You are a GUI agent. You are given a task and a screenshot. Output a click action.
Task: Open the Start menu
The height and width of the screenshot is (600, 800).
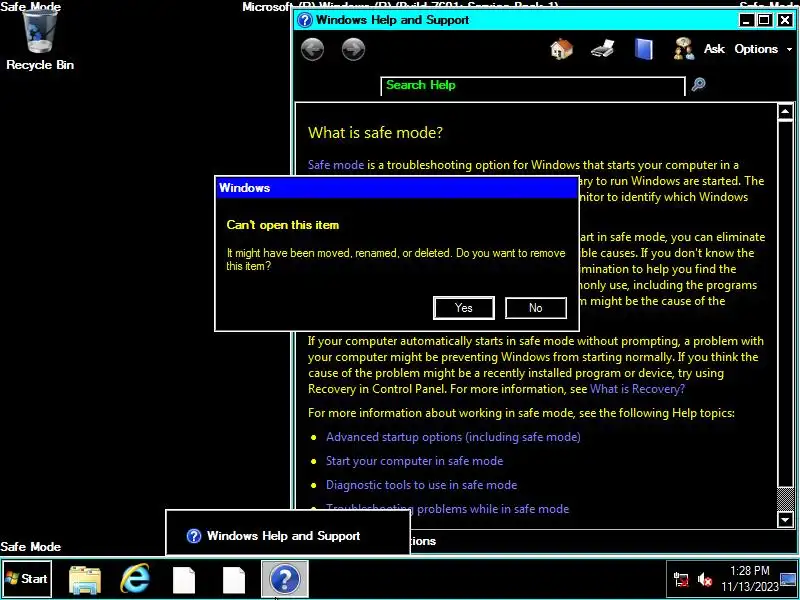pos(27,579)
